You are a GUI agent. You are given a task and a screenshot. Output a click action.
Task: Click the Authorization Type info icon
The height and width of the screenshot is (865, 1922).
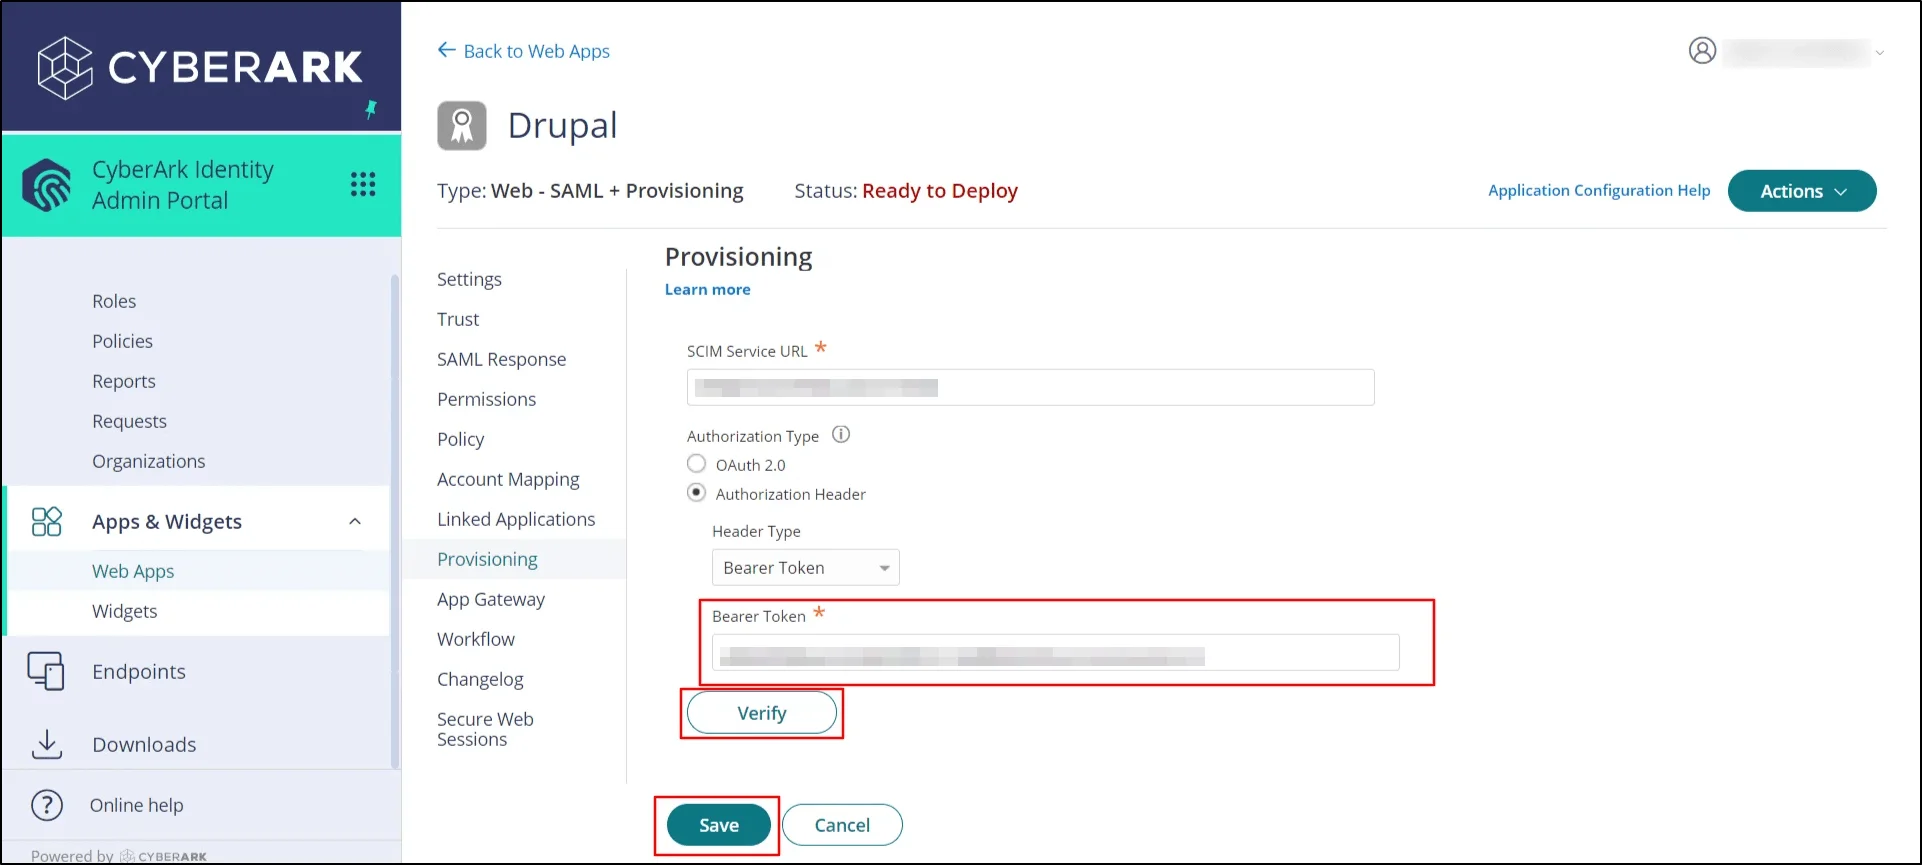pyautogui.click(x=841, y=434)
